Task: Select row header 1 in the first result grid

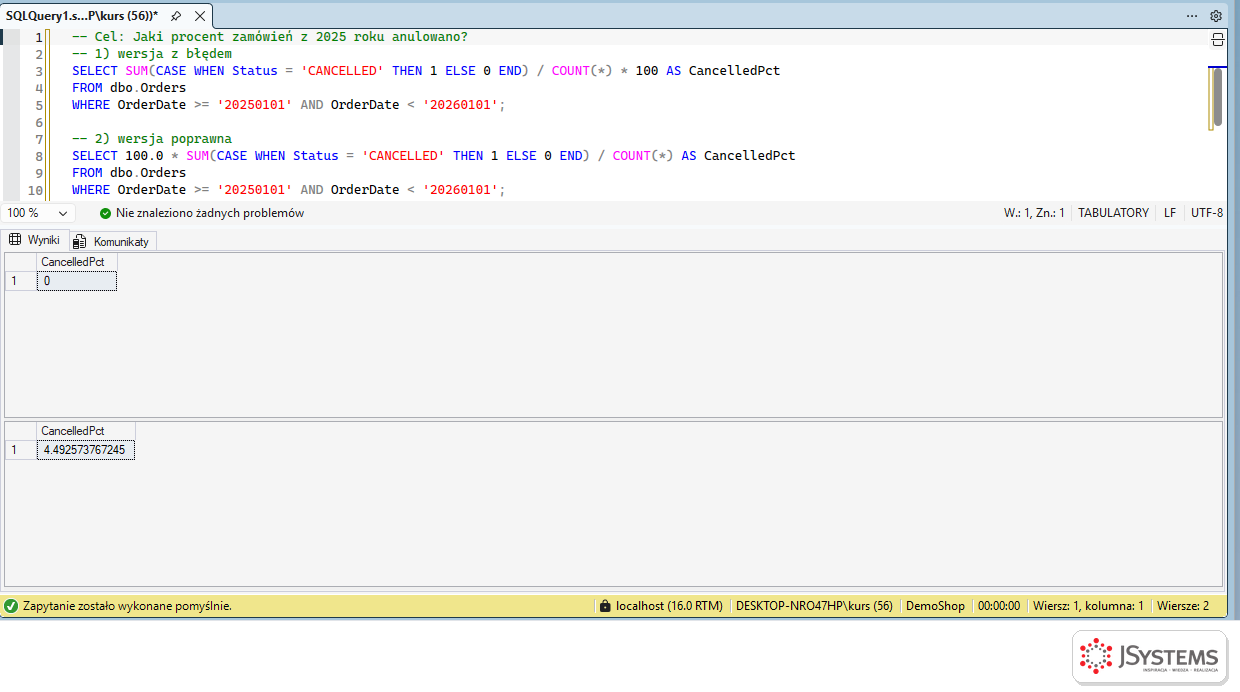Action: tap(20, 281)
